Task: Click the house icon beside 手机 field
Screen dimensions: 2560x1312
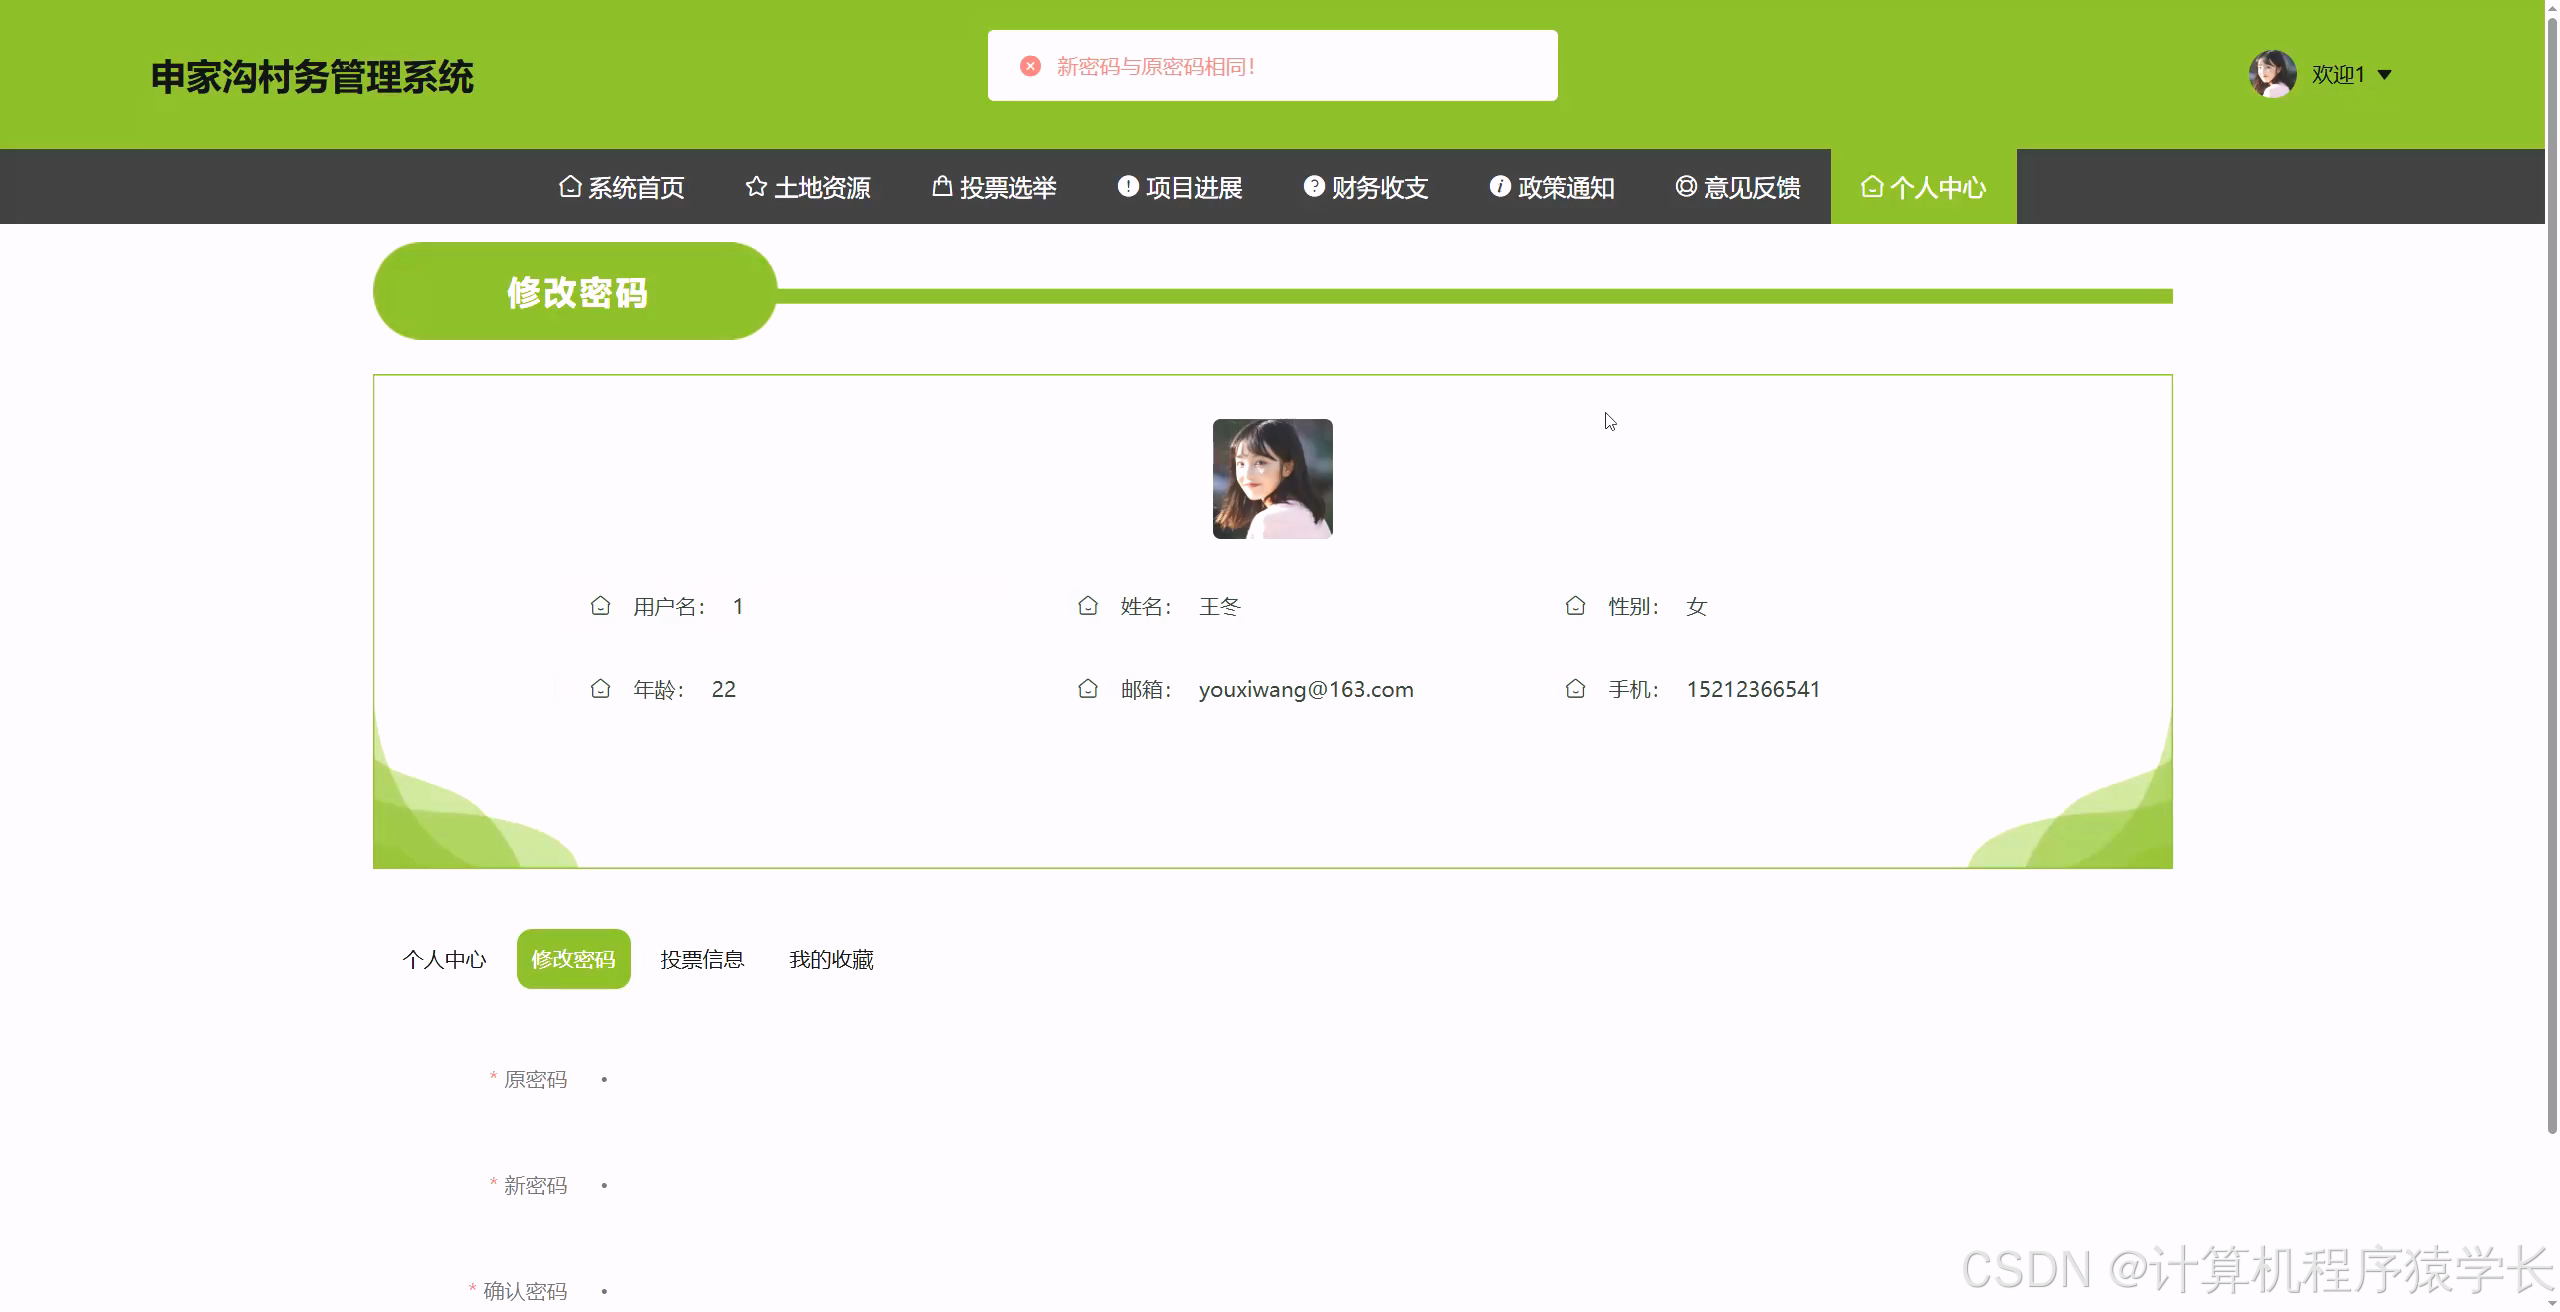Action: click(1575, 688)
